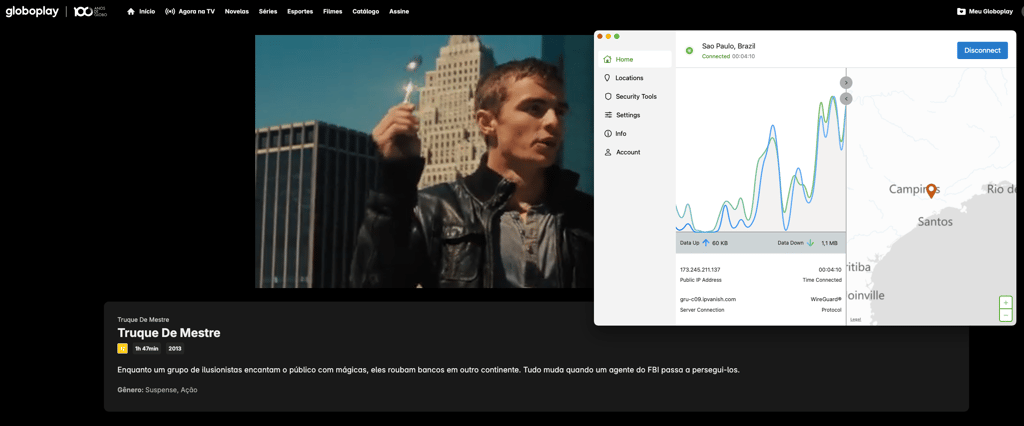Click the WireGuard protocol value
This screenshot has height=426, width=1024.
pos(826,299)
